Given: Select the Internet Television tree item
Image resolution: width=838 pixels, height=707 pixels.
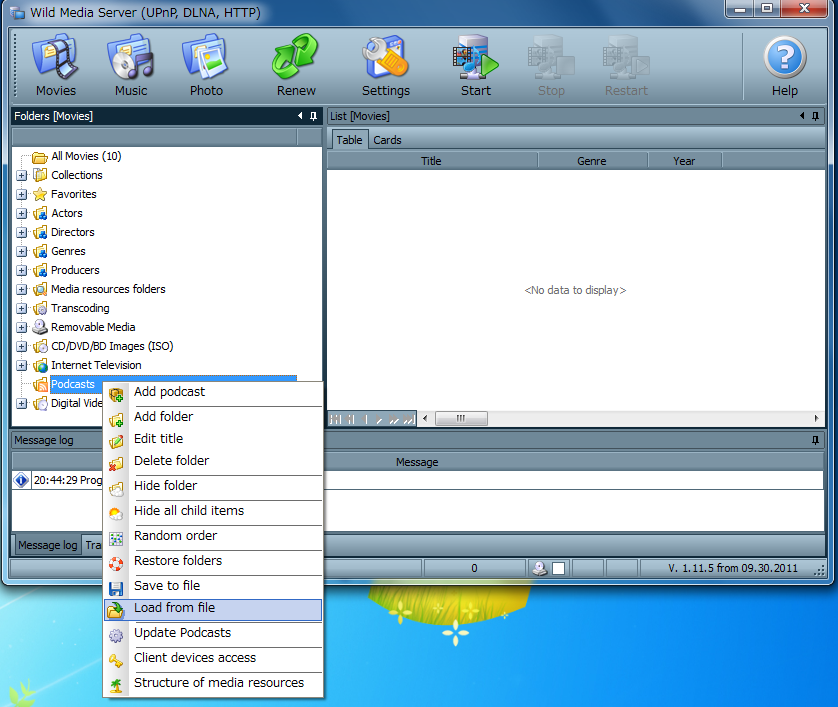Looking at the screenshot, I should [x=96, y=365].
